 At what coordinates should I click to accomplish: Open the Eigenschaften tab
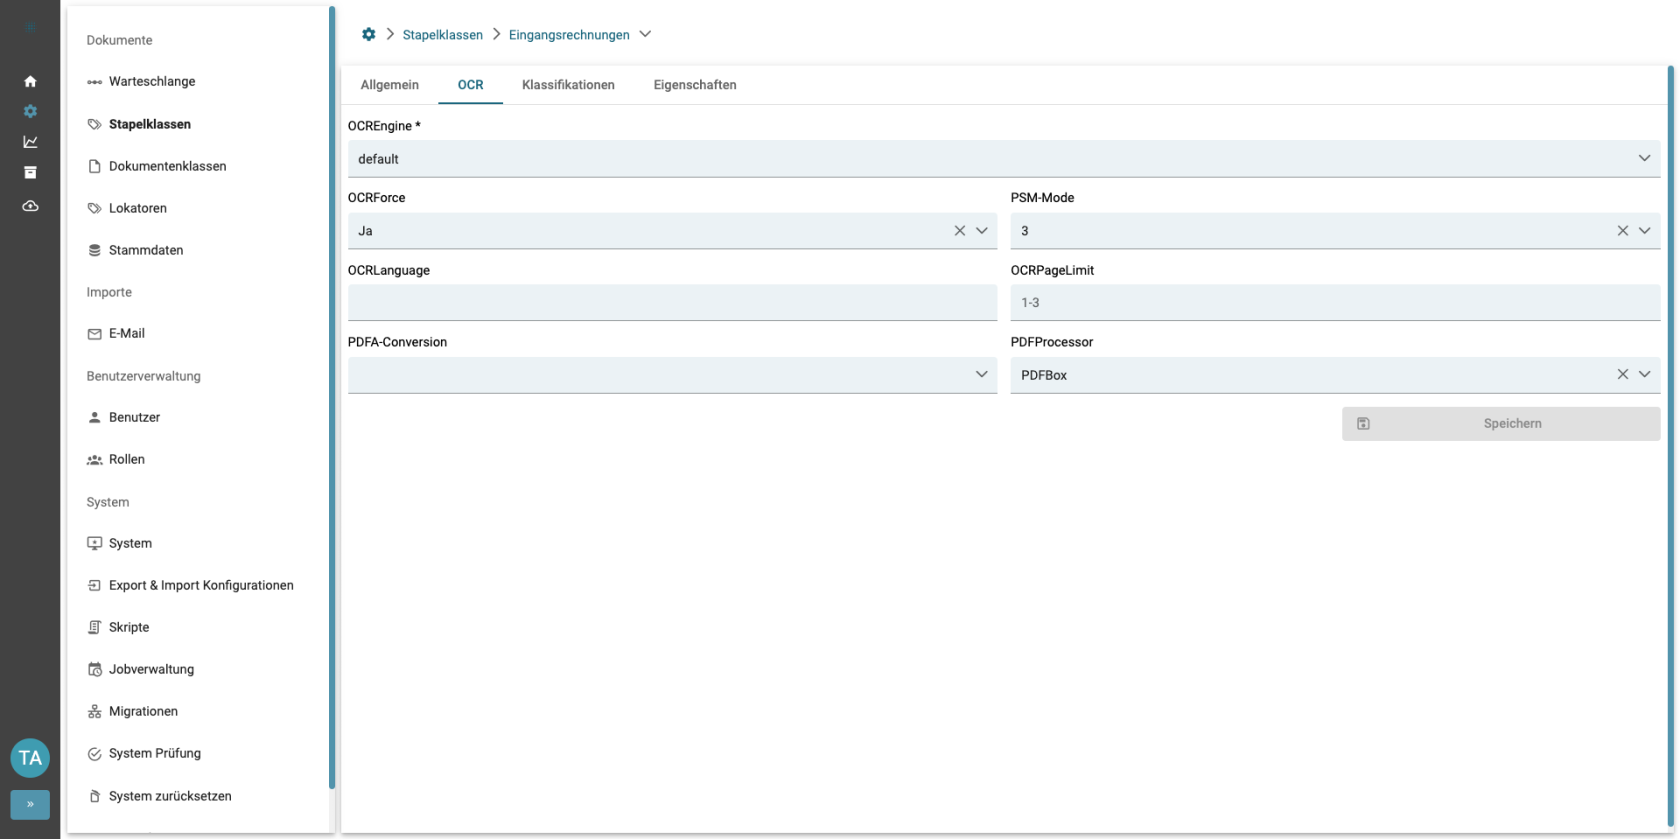pyautogui.click(x=695, y=85)
